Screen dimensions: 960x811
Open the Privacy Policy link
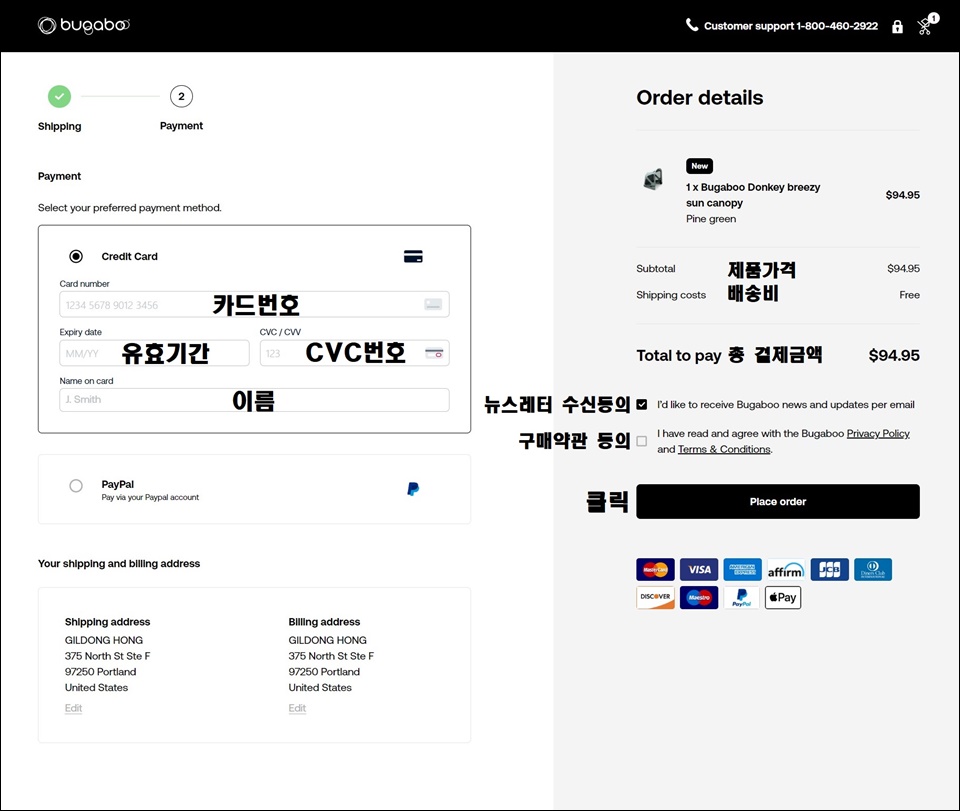(x=878, y=433)
